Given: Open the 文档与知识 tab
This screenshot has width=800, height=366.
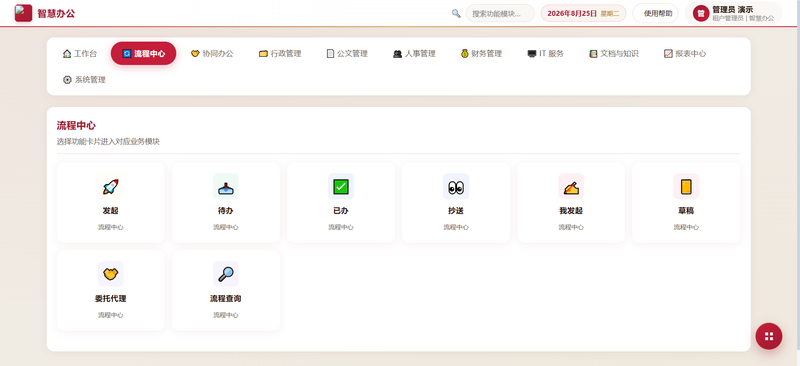Looking at the screenshot, I should (x=614, y=54).
